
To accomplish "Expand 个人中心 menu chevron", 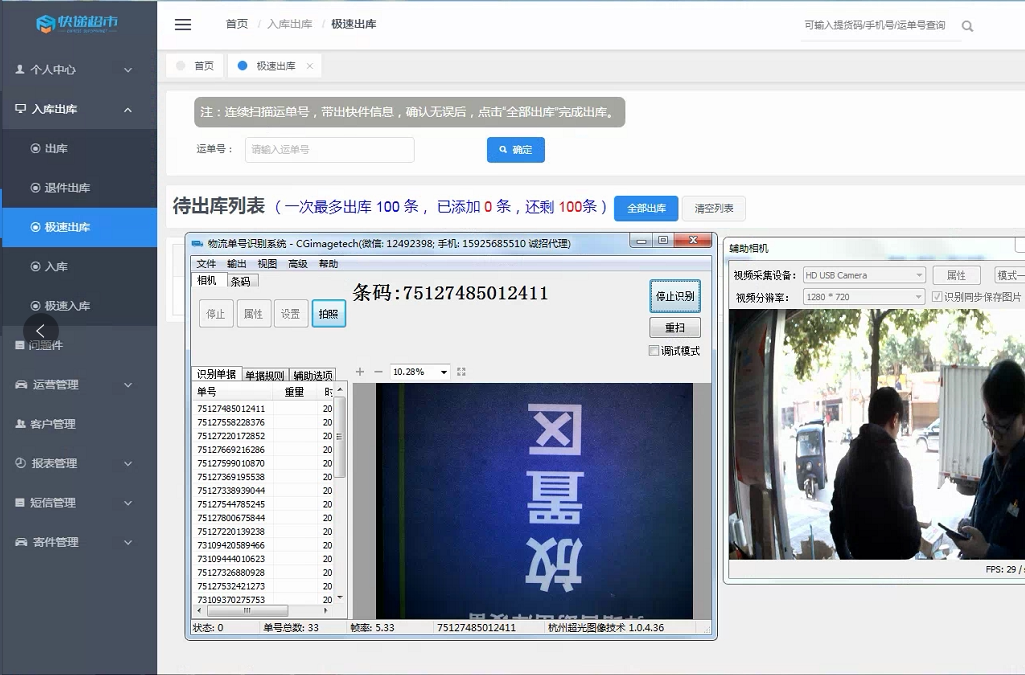I will [128, 70].
